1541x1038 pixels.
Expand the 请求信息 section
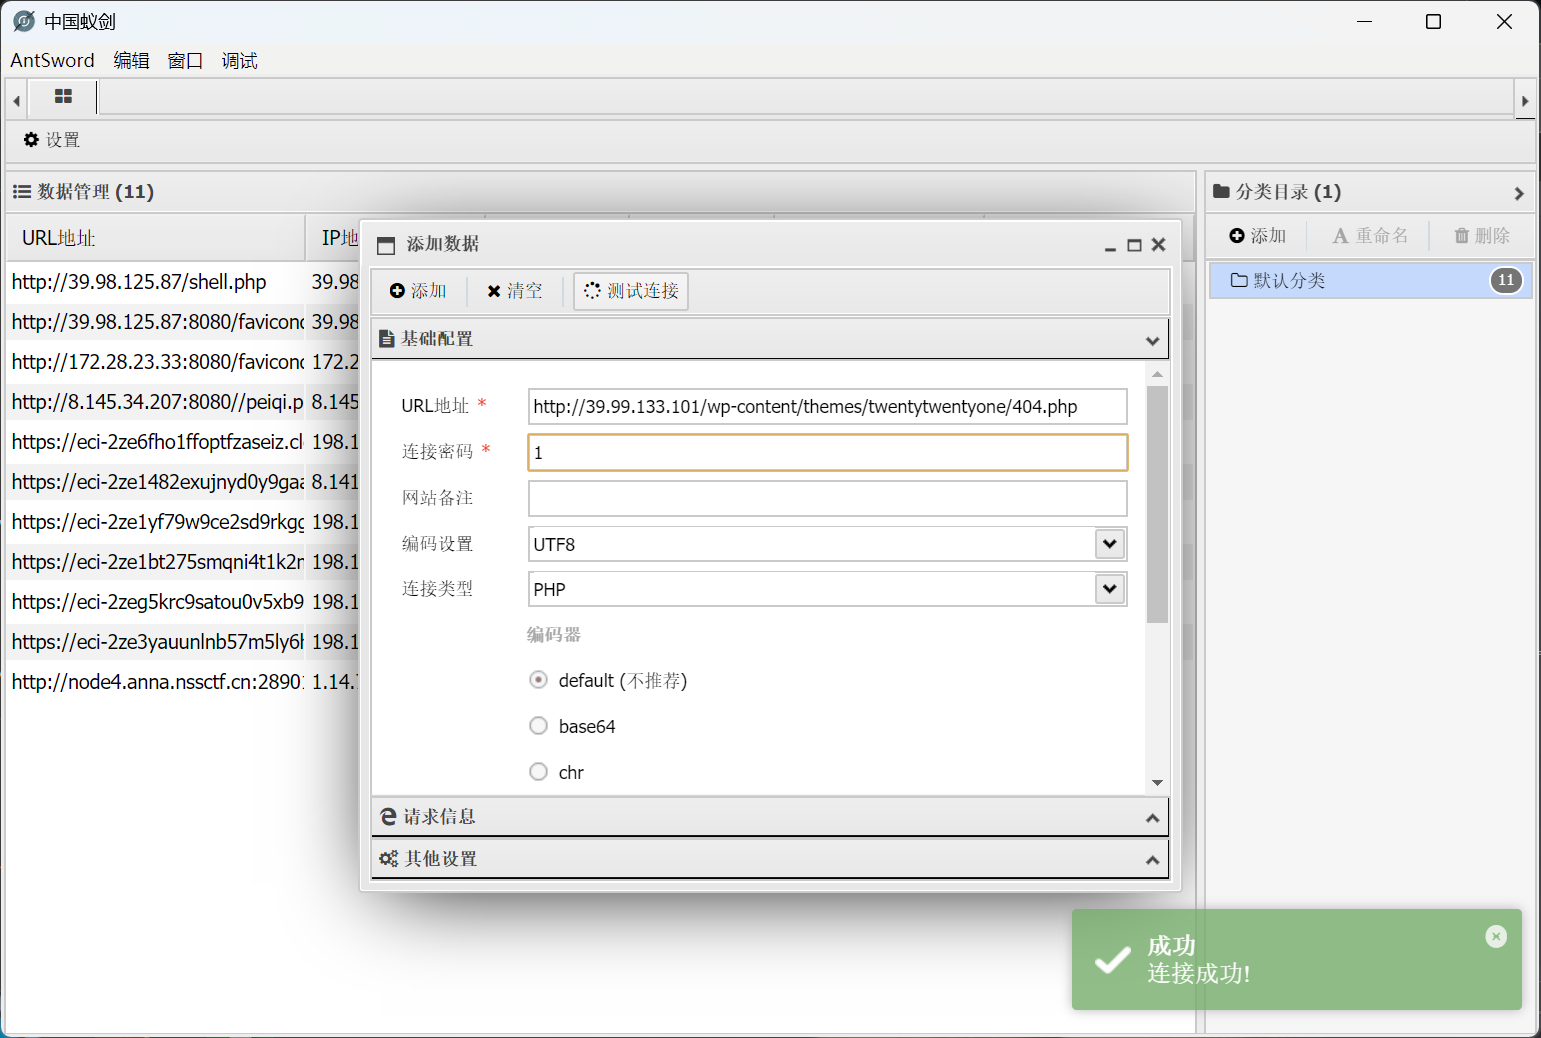click(768, 817)
